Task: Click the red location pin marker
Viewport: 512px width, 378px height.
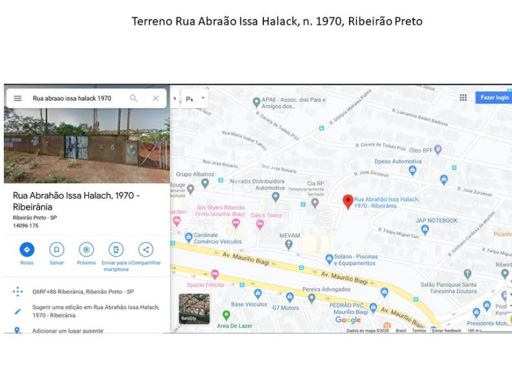Action: (348, 202)
